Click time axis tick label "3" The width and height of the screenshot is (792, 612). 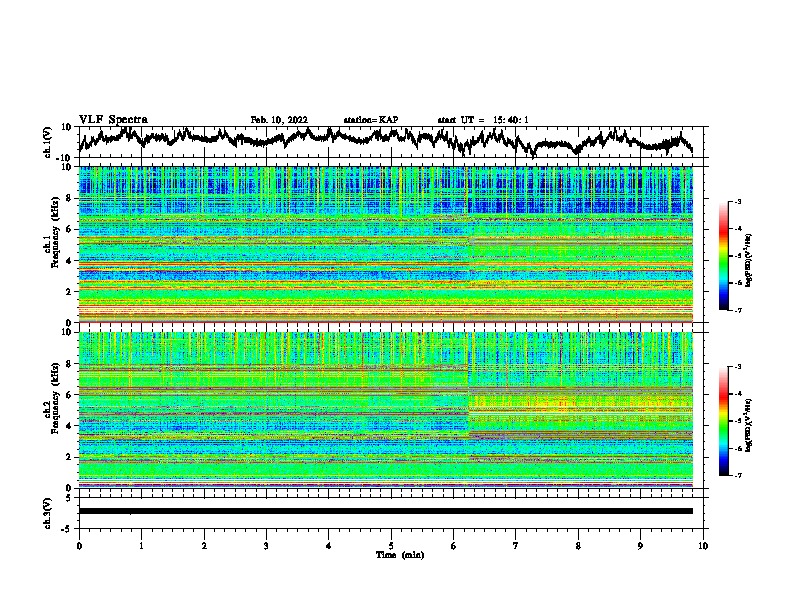266,546
